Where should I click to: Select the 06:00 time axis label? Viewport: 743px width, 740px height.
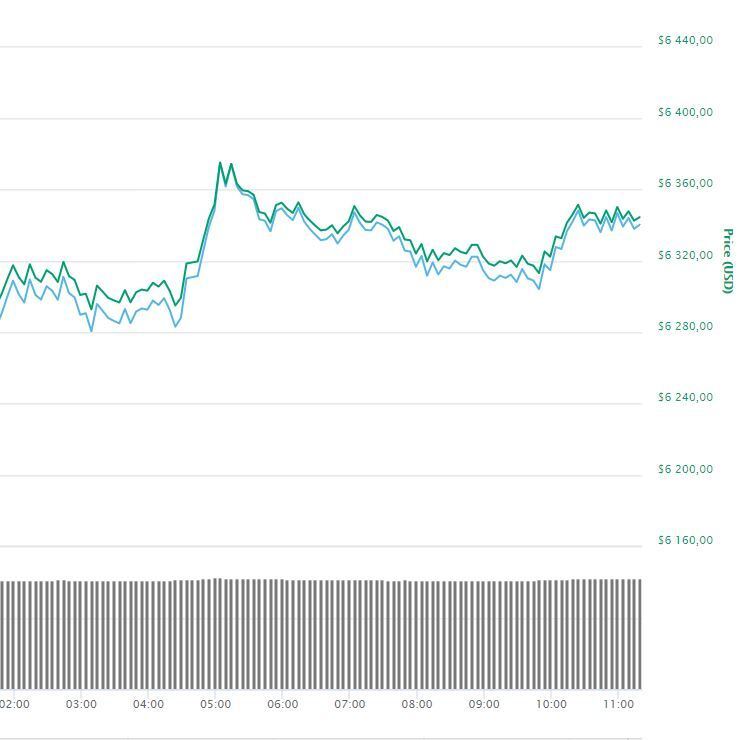click(x=282, y=704)
